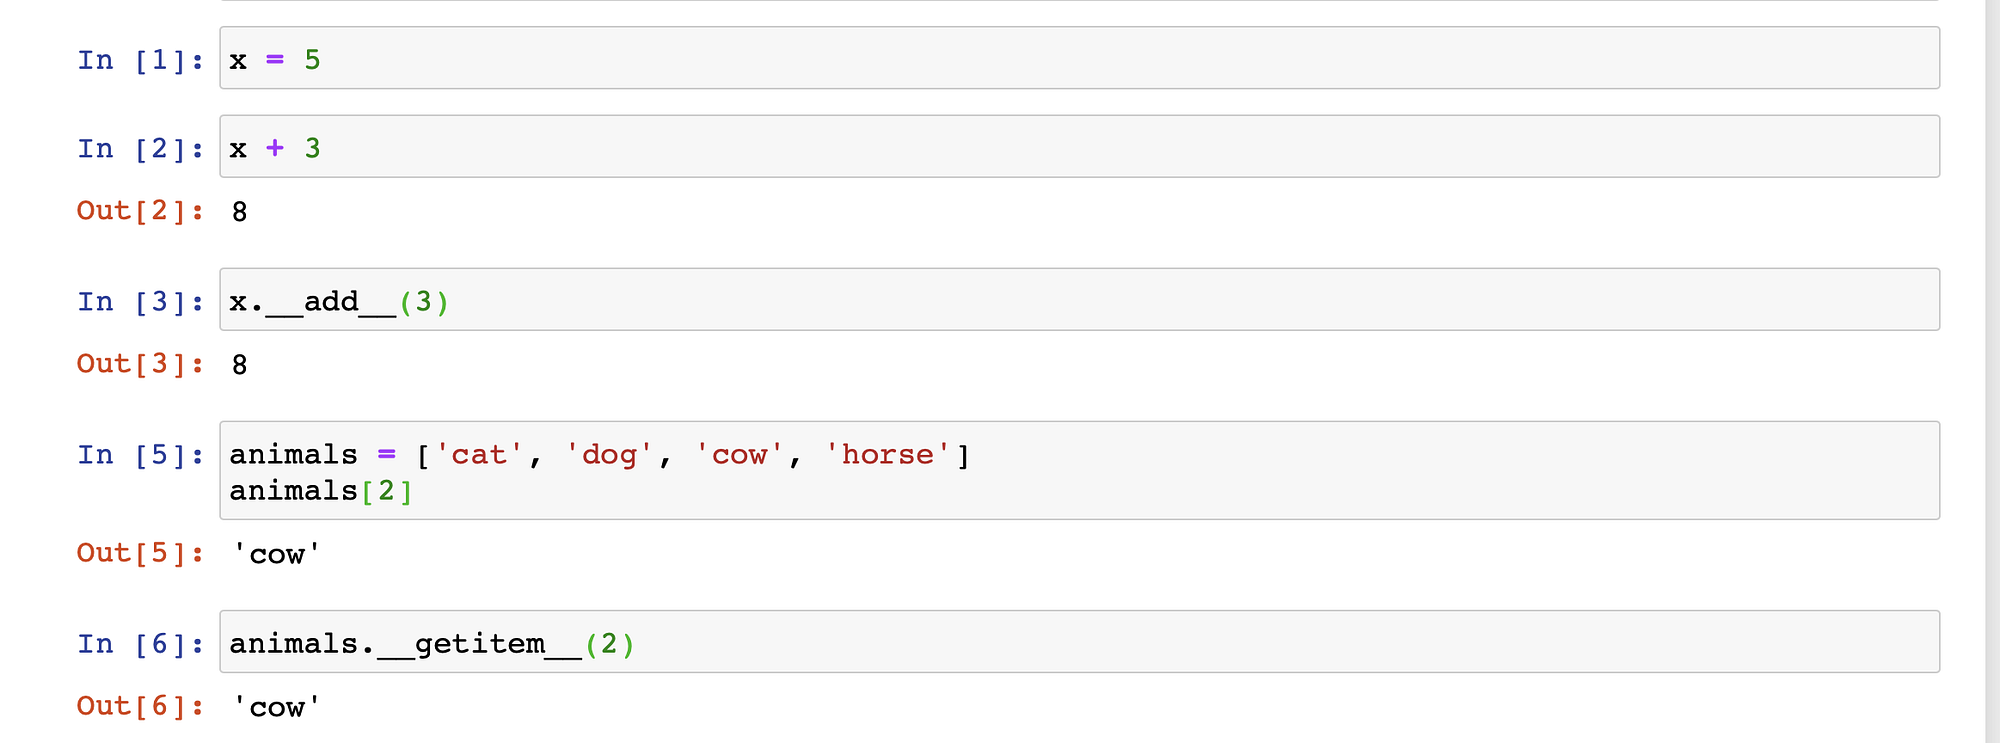This screenshot has width=2000, height=743.
Task: Click the Out[5] output prompt
Action: (x=141, y=553)
